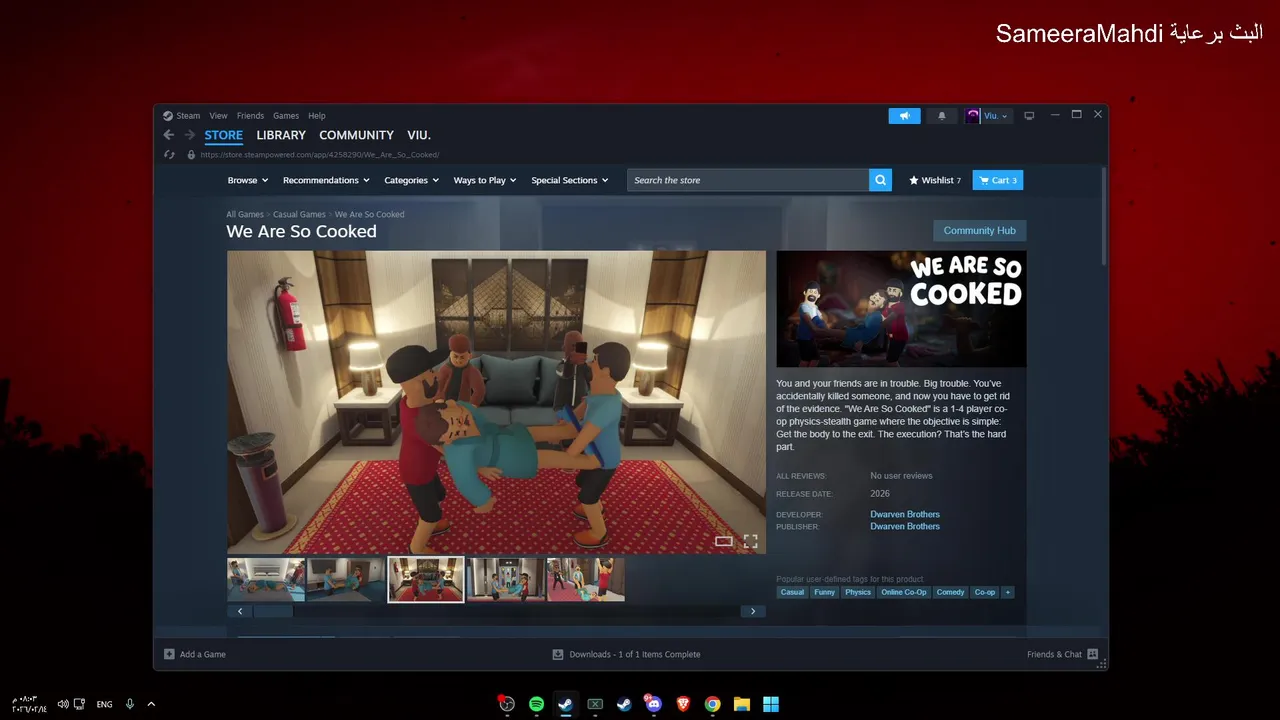Open the Games menu

286,116
